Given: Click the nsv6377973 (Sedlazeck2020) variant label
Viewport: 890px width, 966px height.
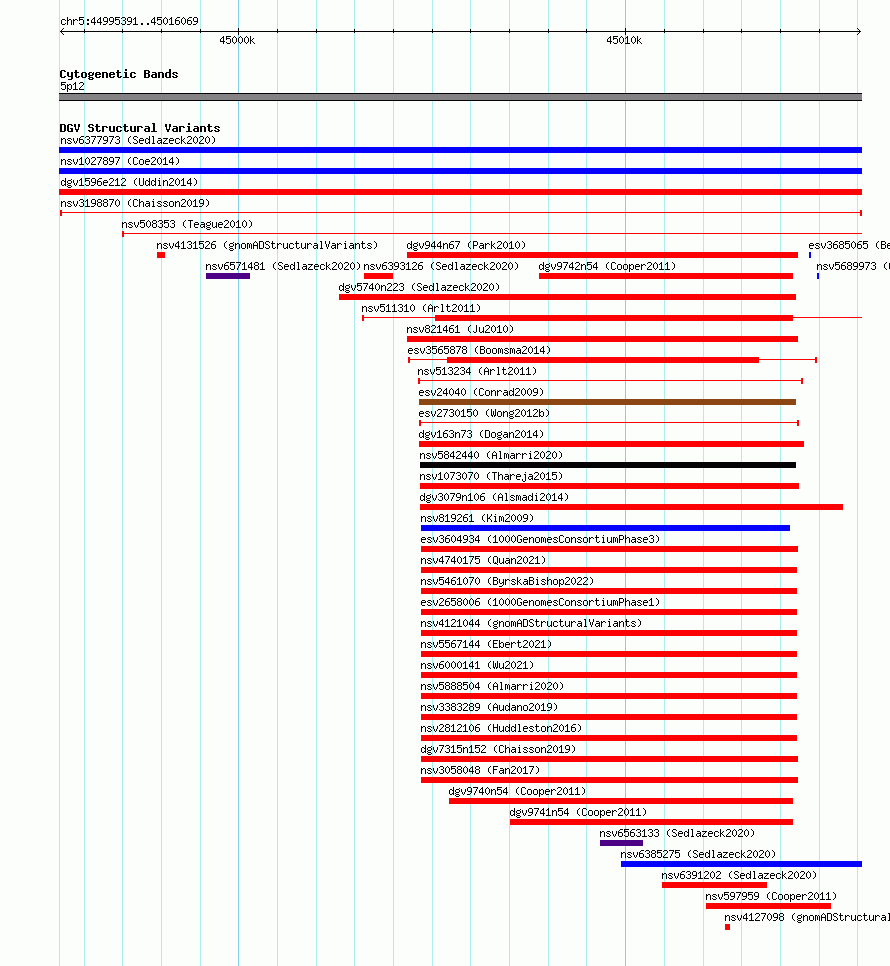Looking at the screenshot, I should [x=138, y=140].
